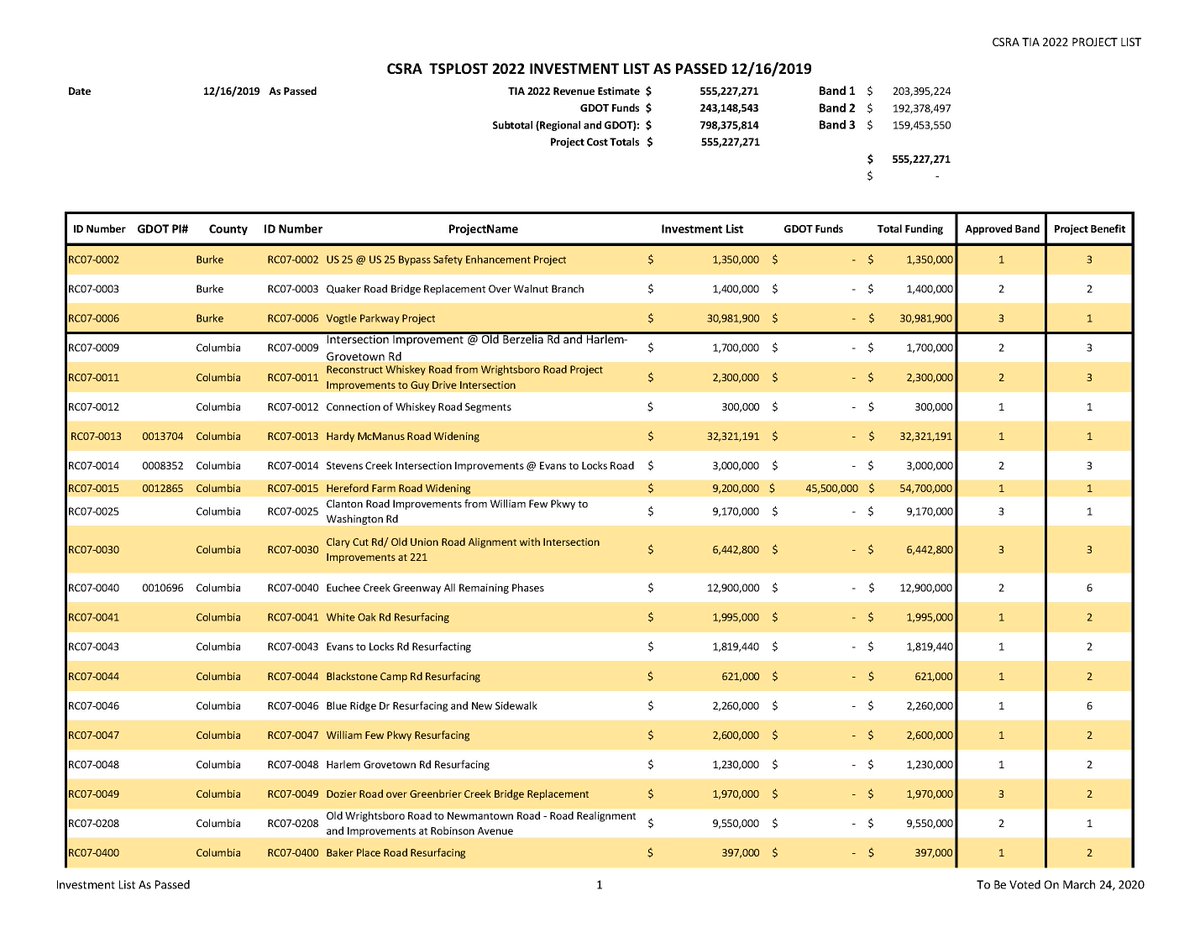Click the Subtotal value 798,375,814
This screenshot has height=927, width=1200.
coord(730,125)
